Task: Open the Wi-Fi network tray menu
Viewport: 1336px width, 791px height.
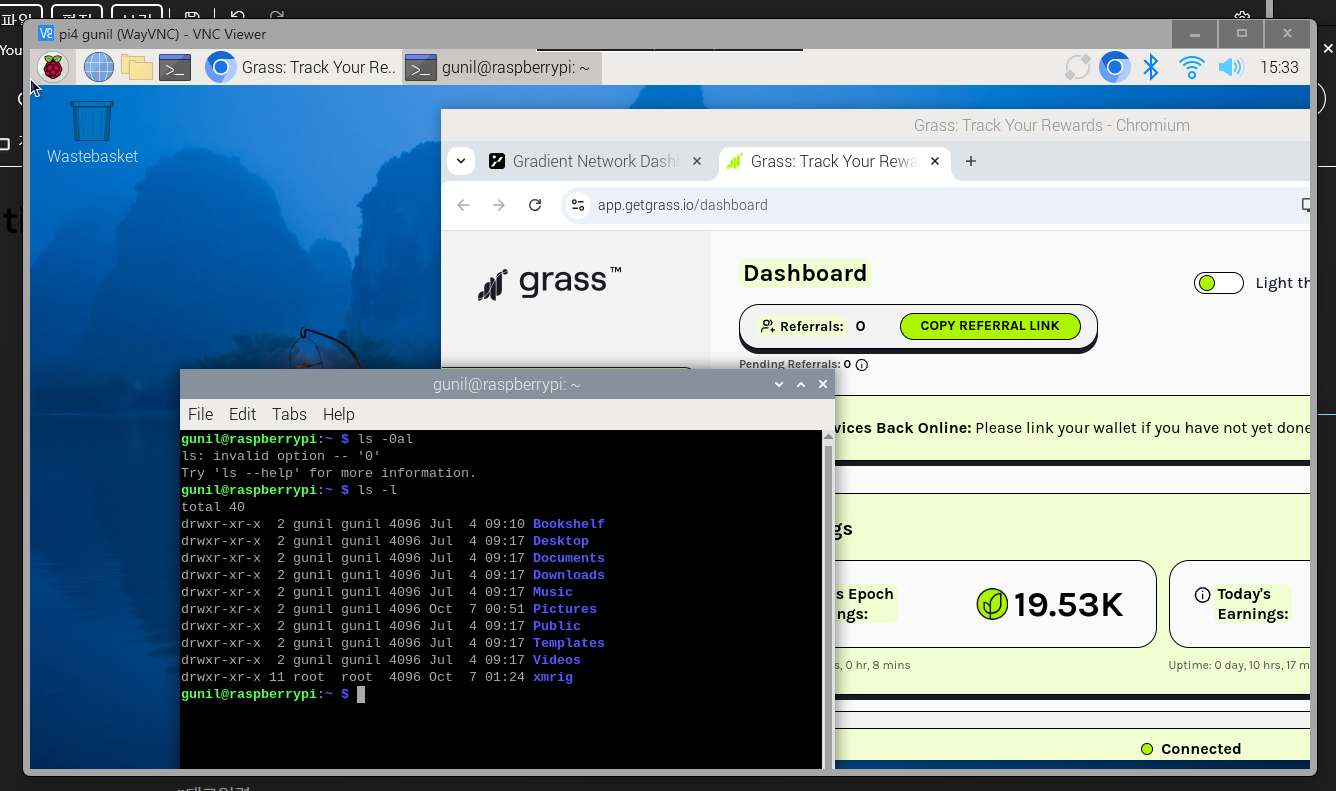Action: (1191, 67)
